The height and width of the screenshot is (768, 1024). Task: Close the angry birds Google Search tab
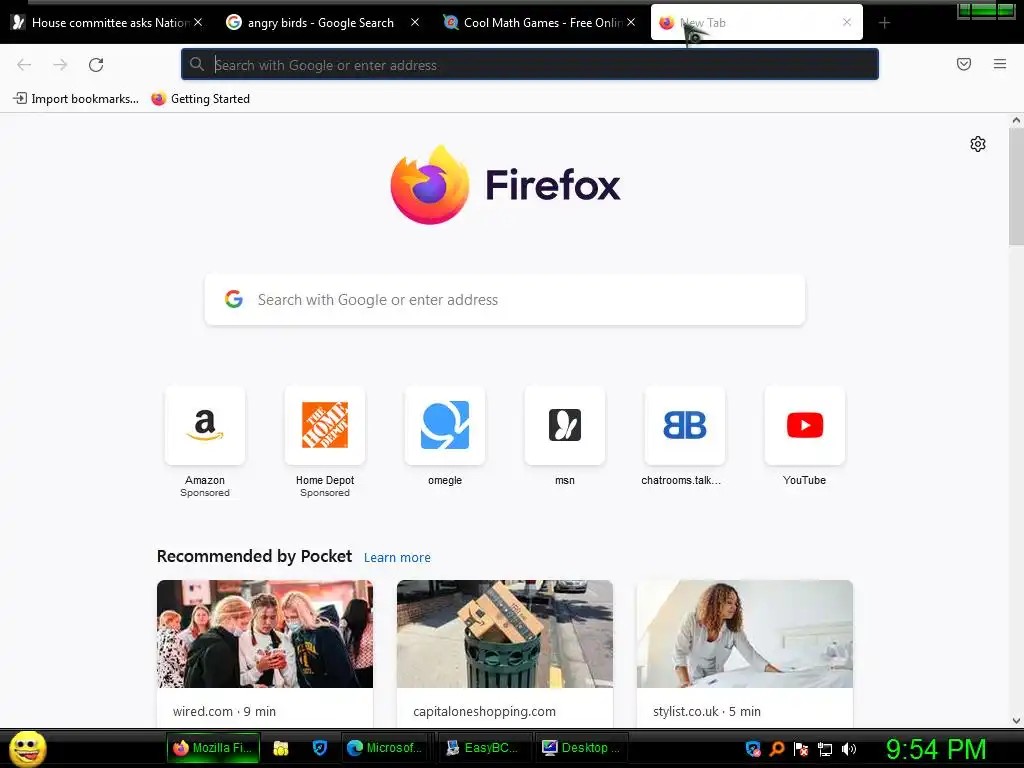coord(415,22)
